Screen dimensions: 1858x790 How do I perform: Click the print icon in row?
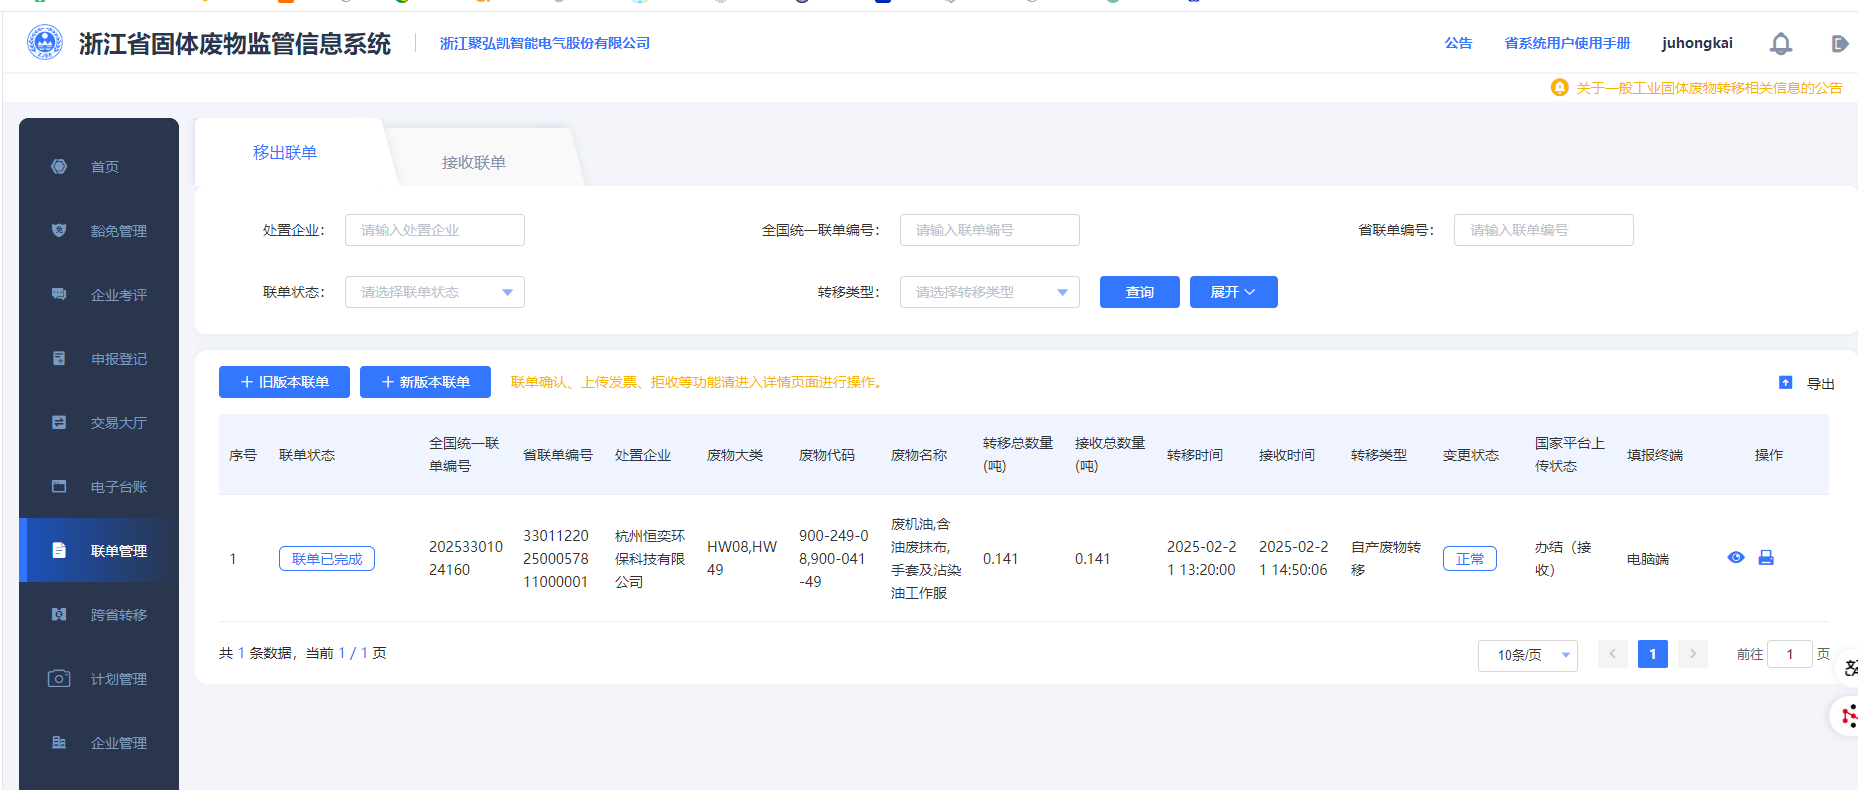point(1766,558)
